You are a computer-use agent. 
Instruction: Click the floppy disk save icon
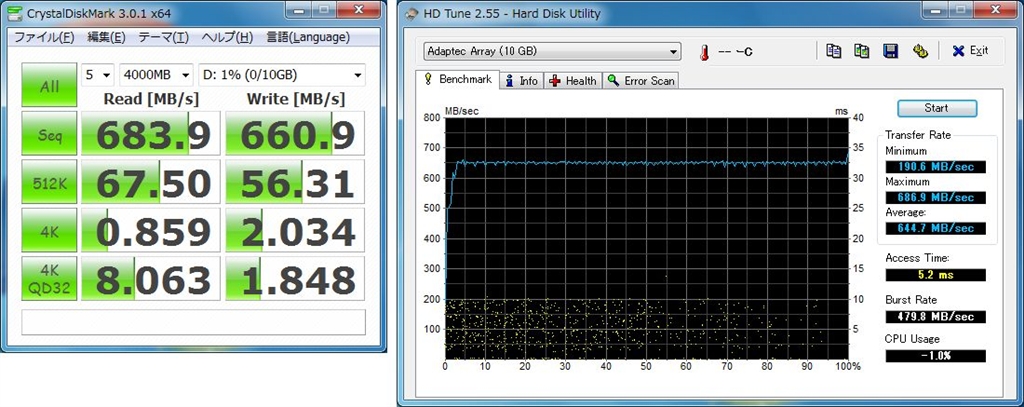point(890,51)
